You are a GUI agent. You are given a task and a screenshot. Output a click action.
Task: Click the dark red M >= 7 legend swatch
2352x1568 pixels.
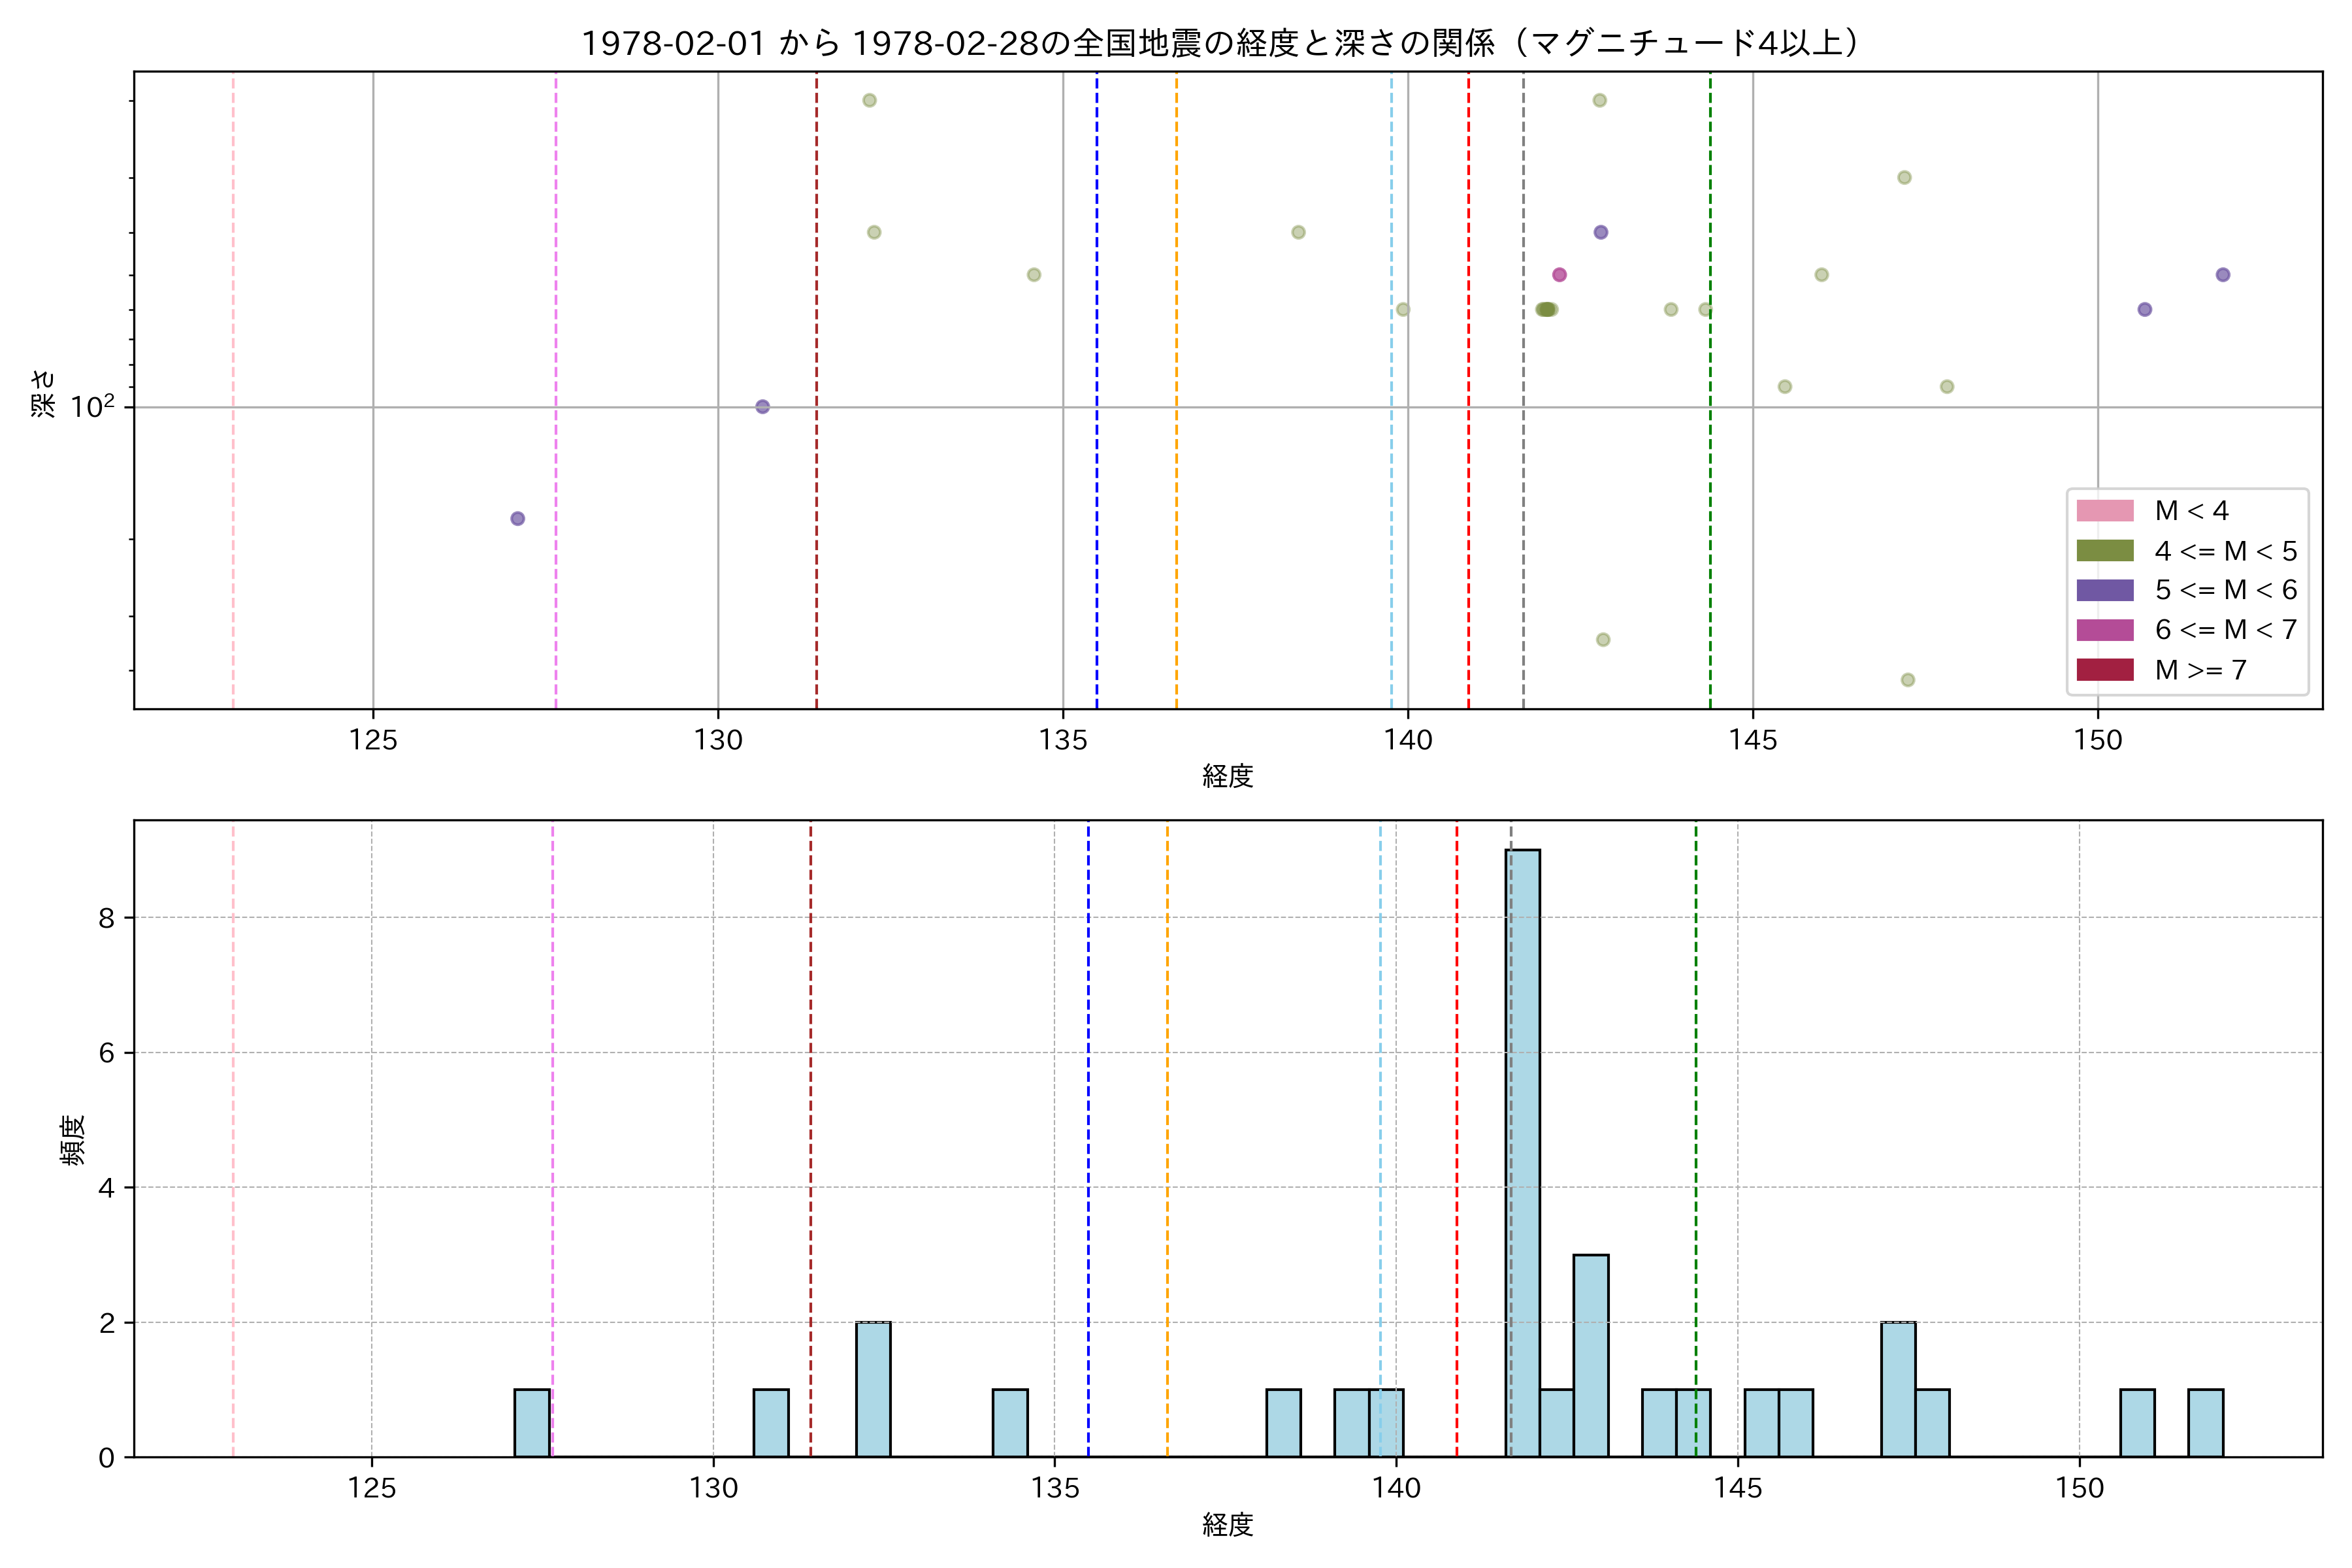(x=2104, y=670)
